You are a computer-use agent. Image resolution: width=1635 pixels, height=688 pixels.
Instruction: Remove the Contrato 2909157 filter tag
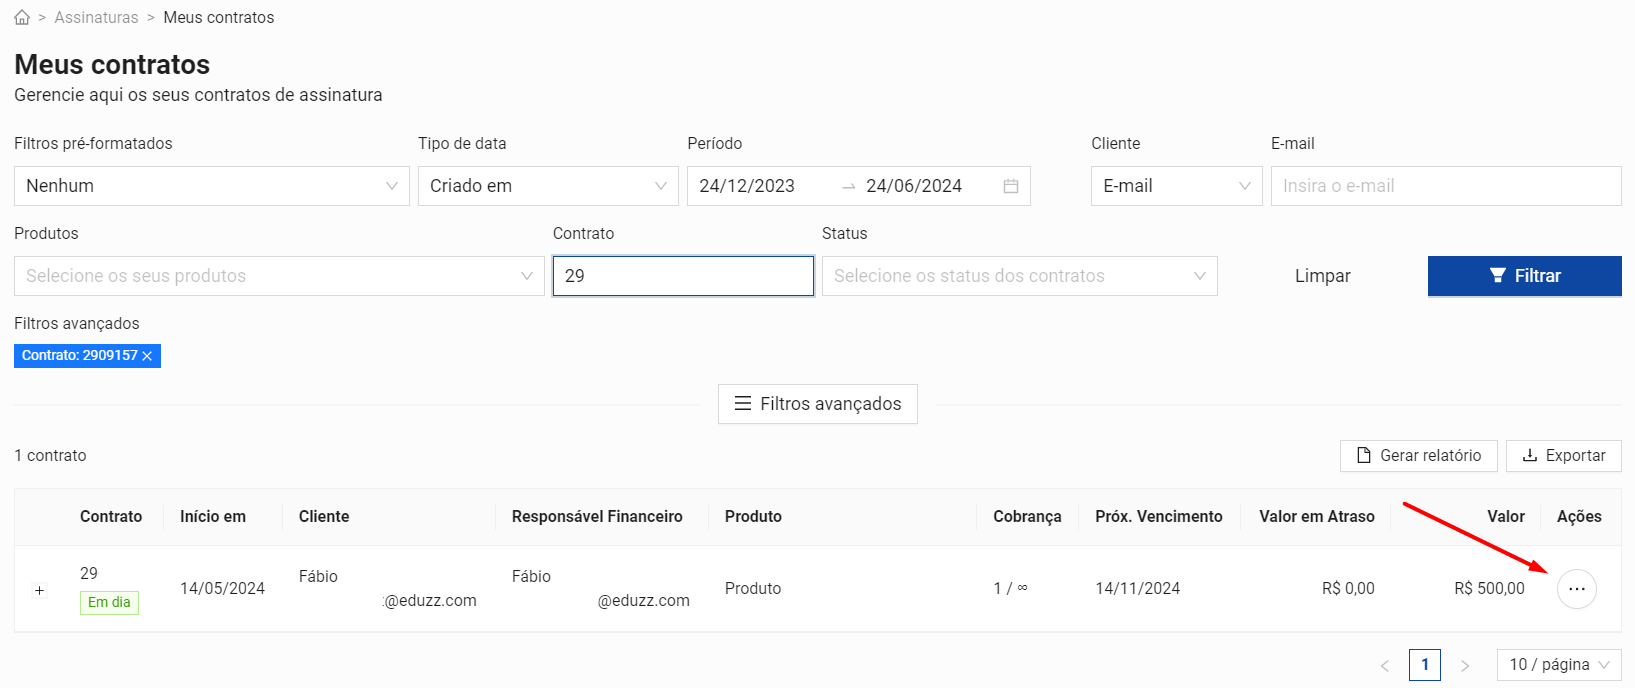(147, 356)
